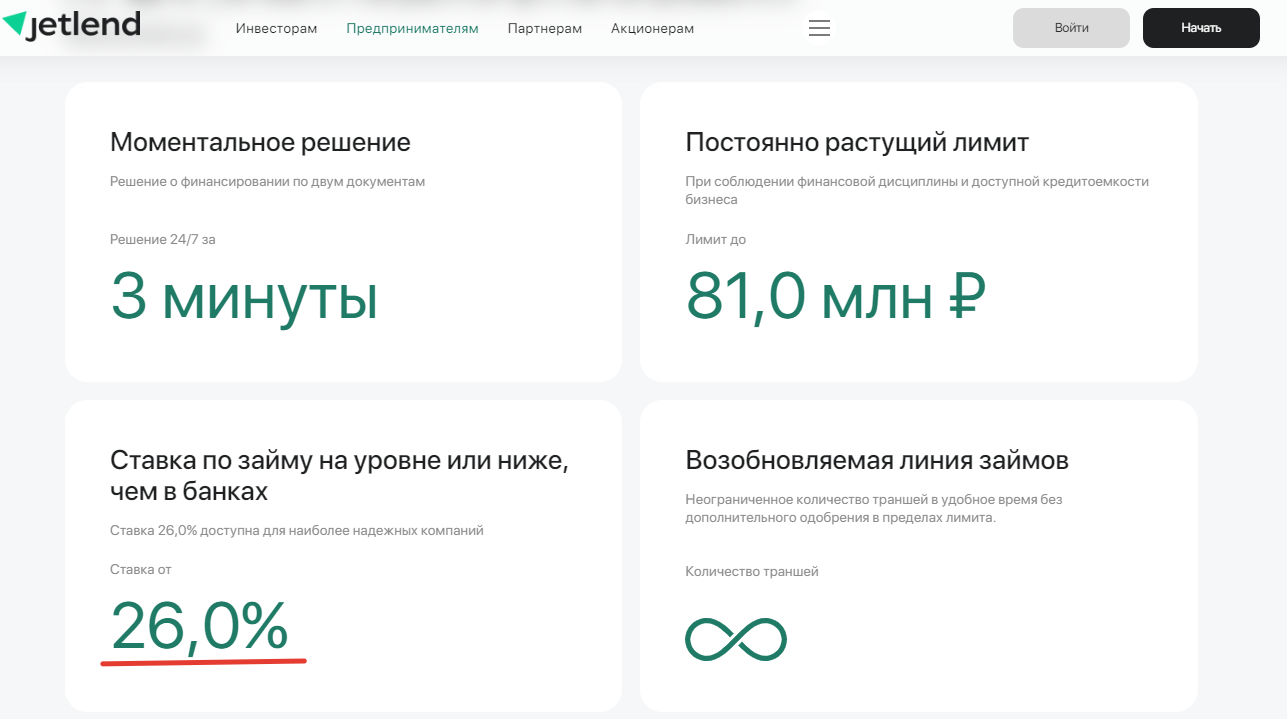
Task: Select Предпринимателям in the navigation
Action: pyautogui.click(x=412, y=29)
